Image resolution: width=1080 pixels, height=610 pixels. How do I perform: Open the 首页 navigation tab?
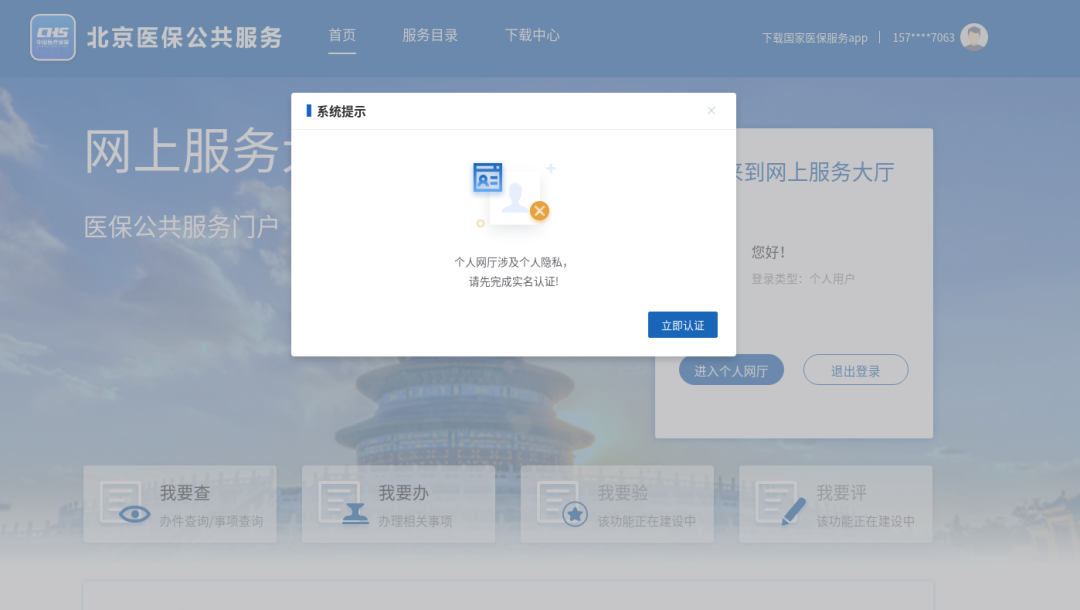pyautogui.click(x=342, y=36)
